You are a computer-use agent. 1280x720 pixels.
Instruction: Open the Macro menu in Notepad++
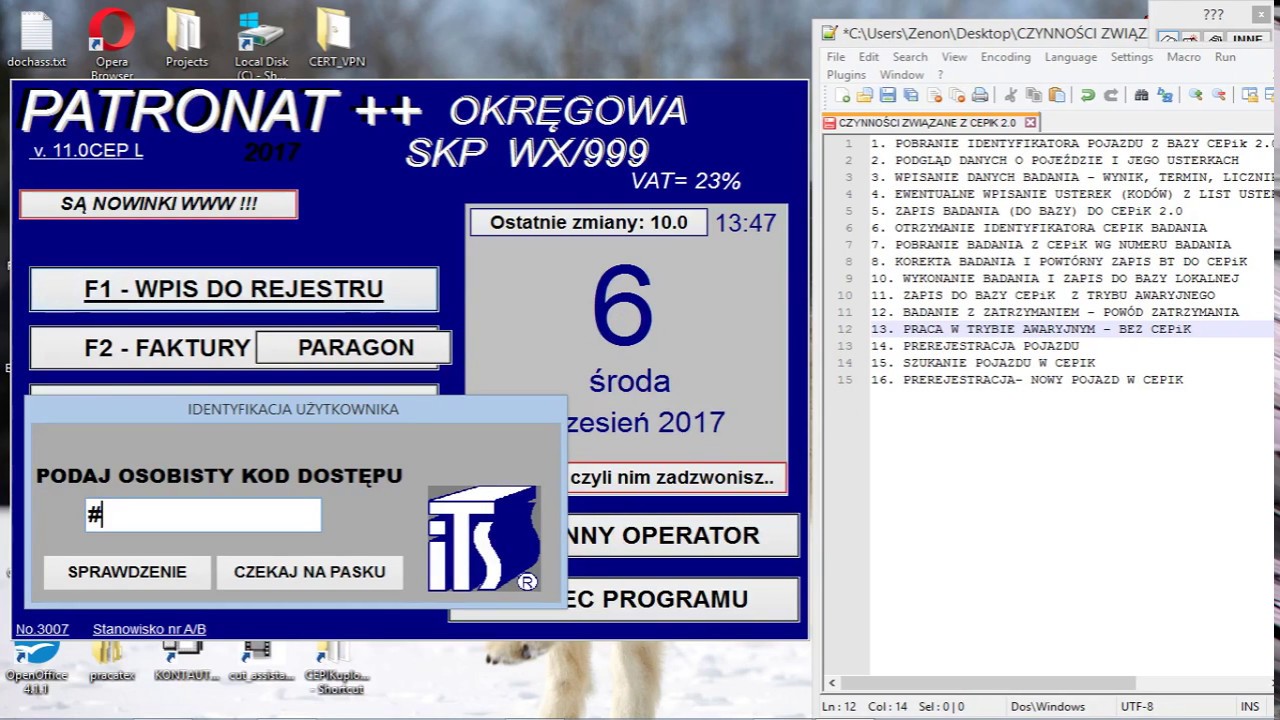click(x=1184, y=57)
